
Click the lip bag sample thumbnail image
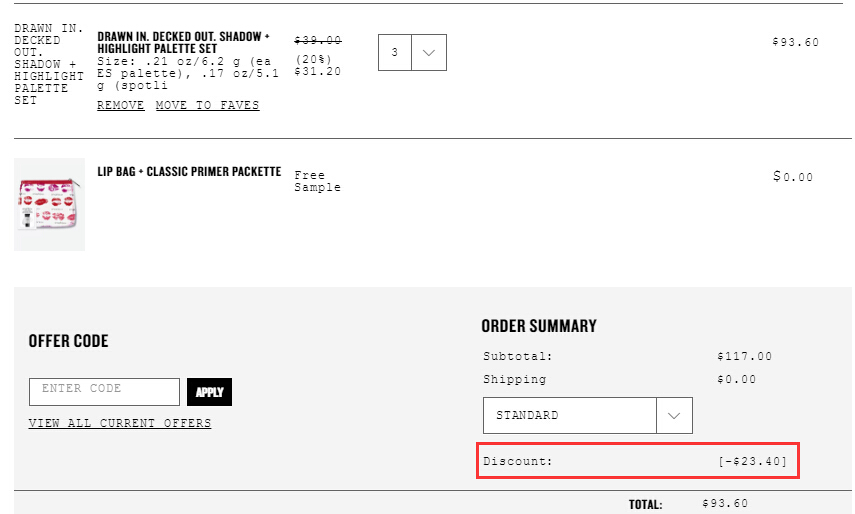tap(49, 204)
